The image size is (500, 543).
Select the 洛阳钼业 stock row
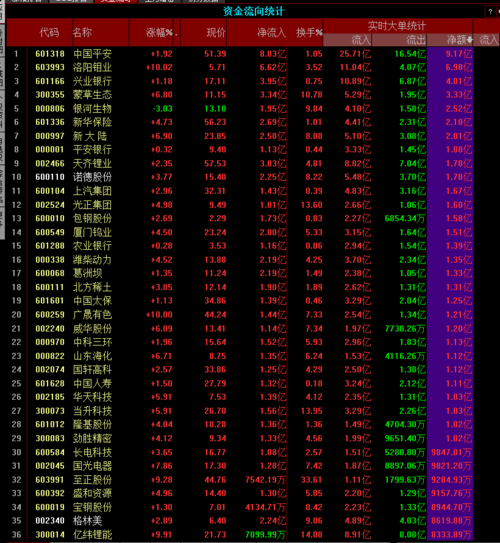pyautogui.click(x=240, y=67)
